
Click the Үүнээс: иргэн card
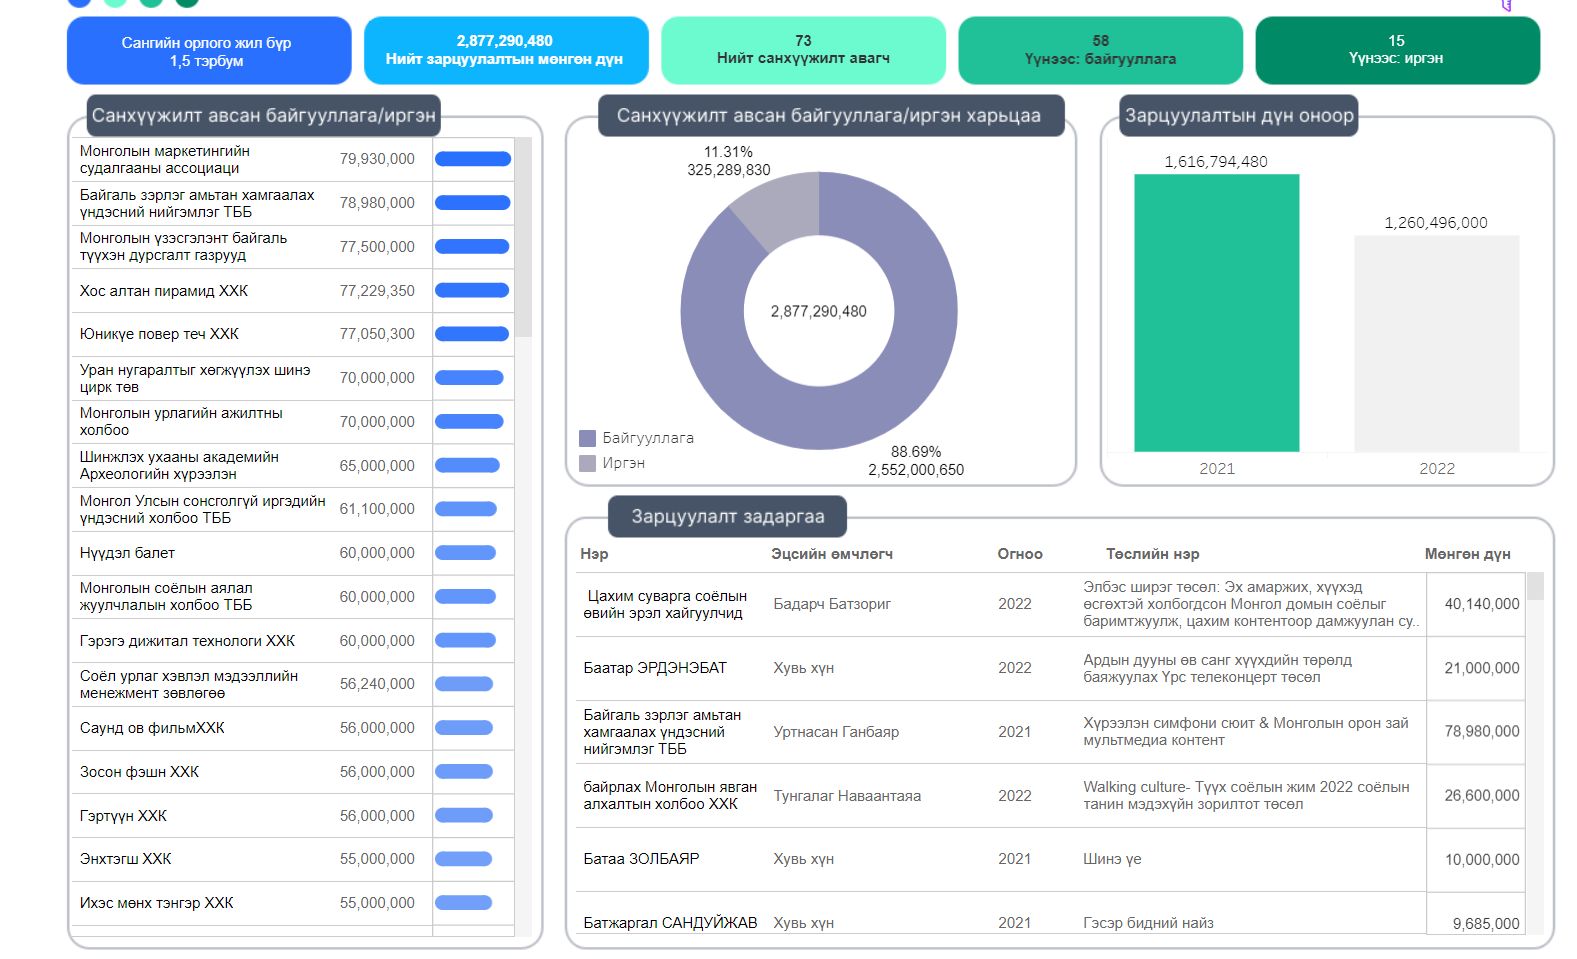click(x=1396, y=50)
